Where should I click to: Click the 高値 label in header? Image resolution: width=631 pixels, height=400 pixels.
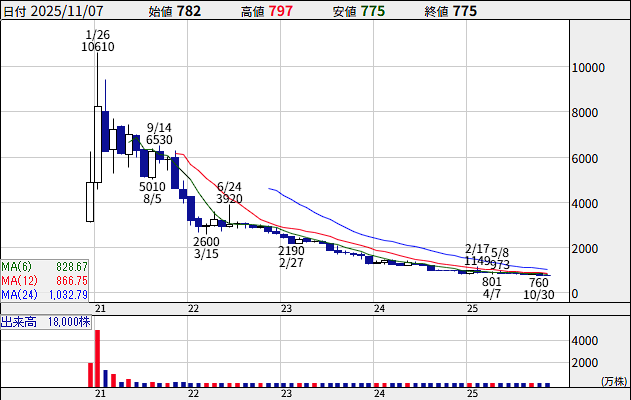tap(253, 12)
